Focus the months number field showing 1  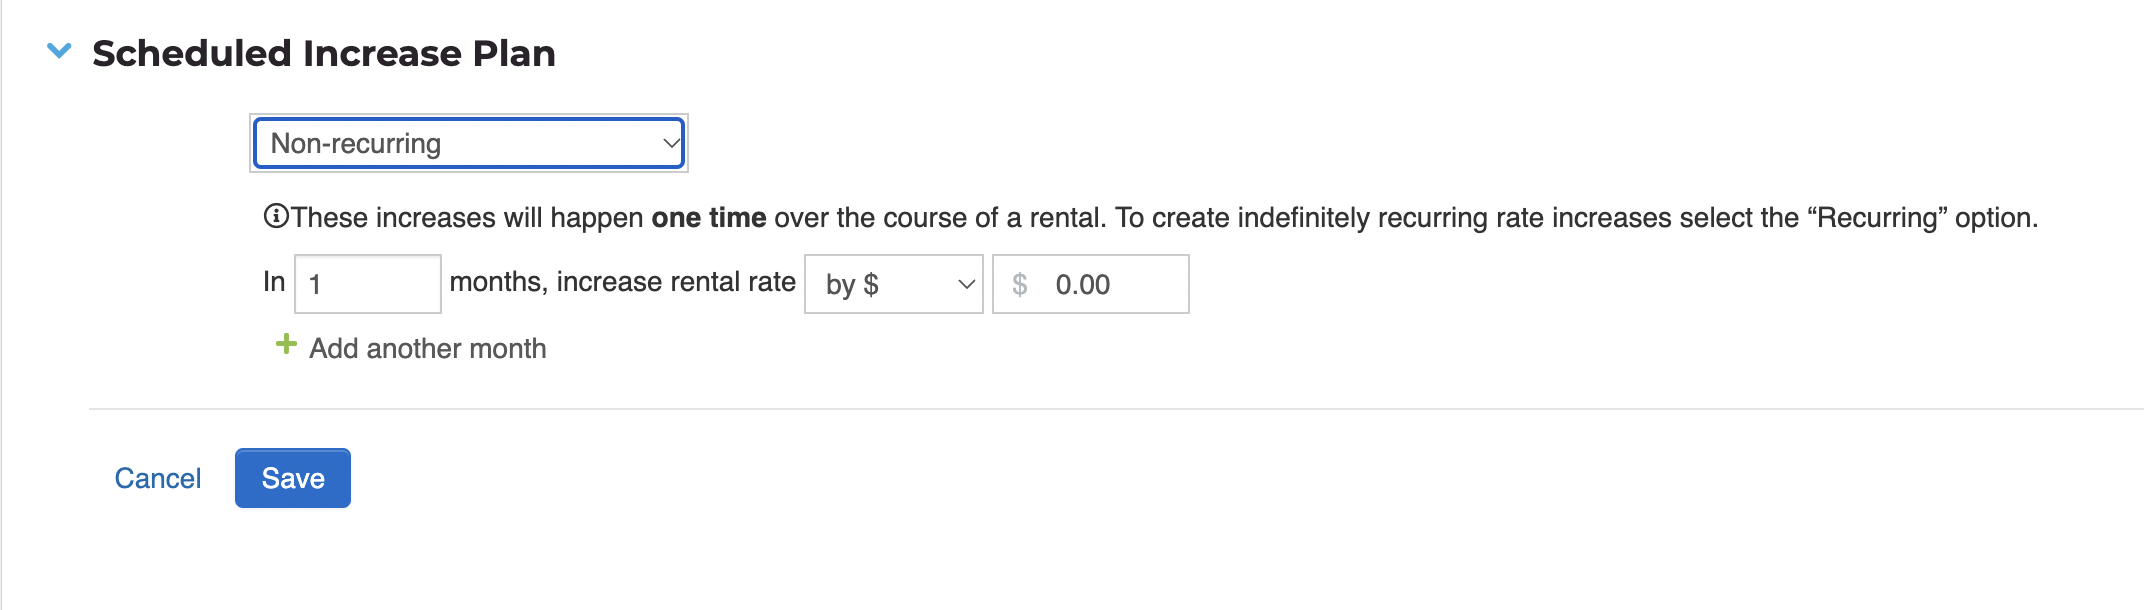click(368, 284)
